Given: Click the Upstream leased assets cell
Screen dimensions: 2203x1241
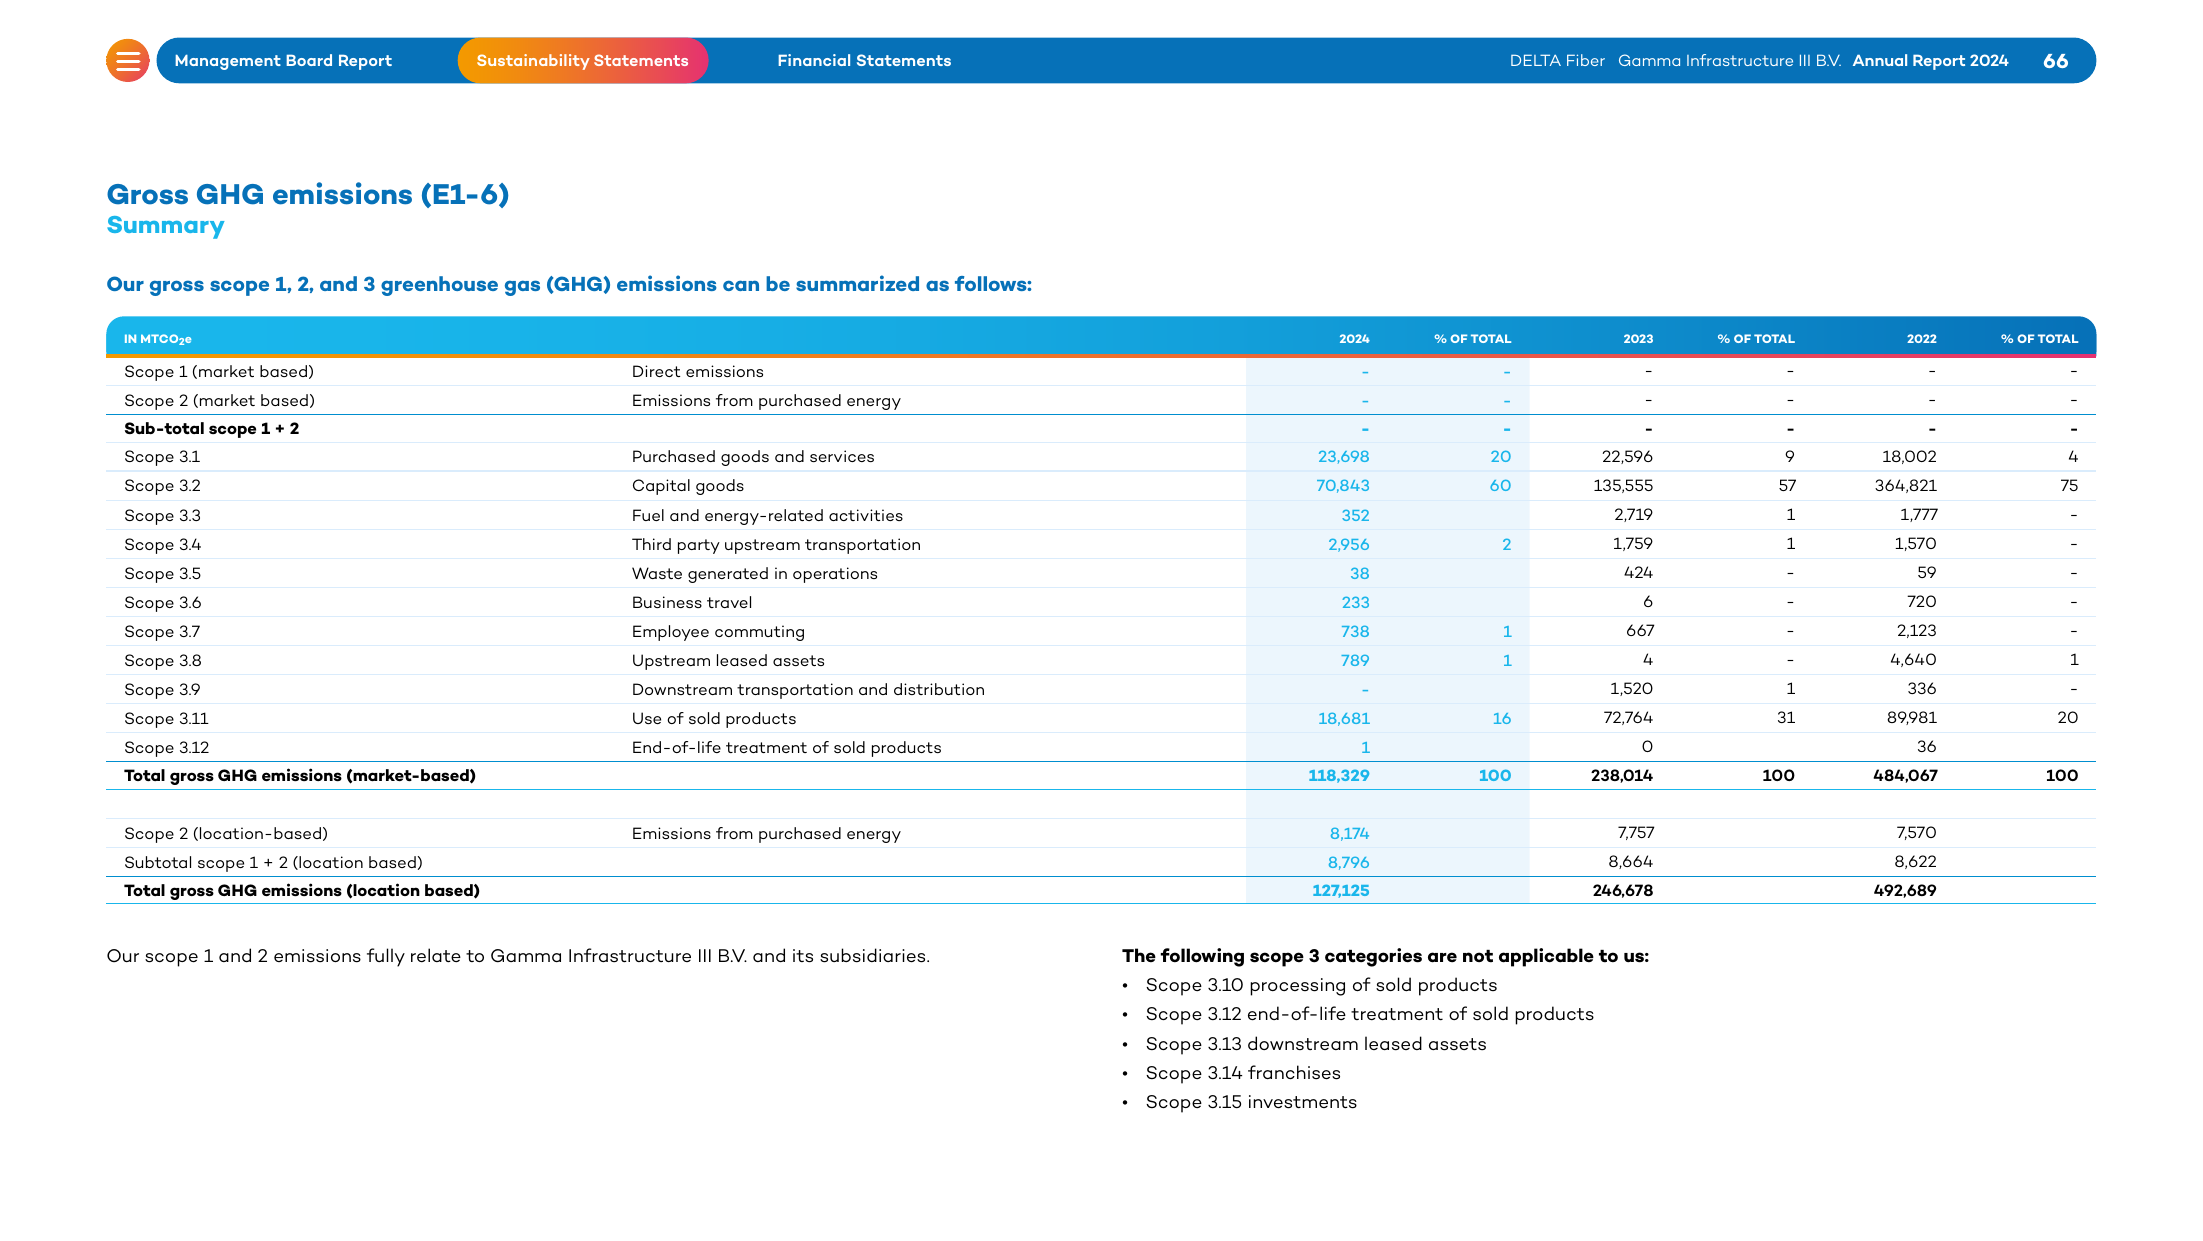Looking at the screenshot, I should click(728, 661).
